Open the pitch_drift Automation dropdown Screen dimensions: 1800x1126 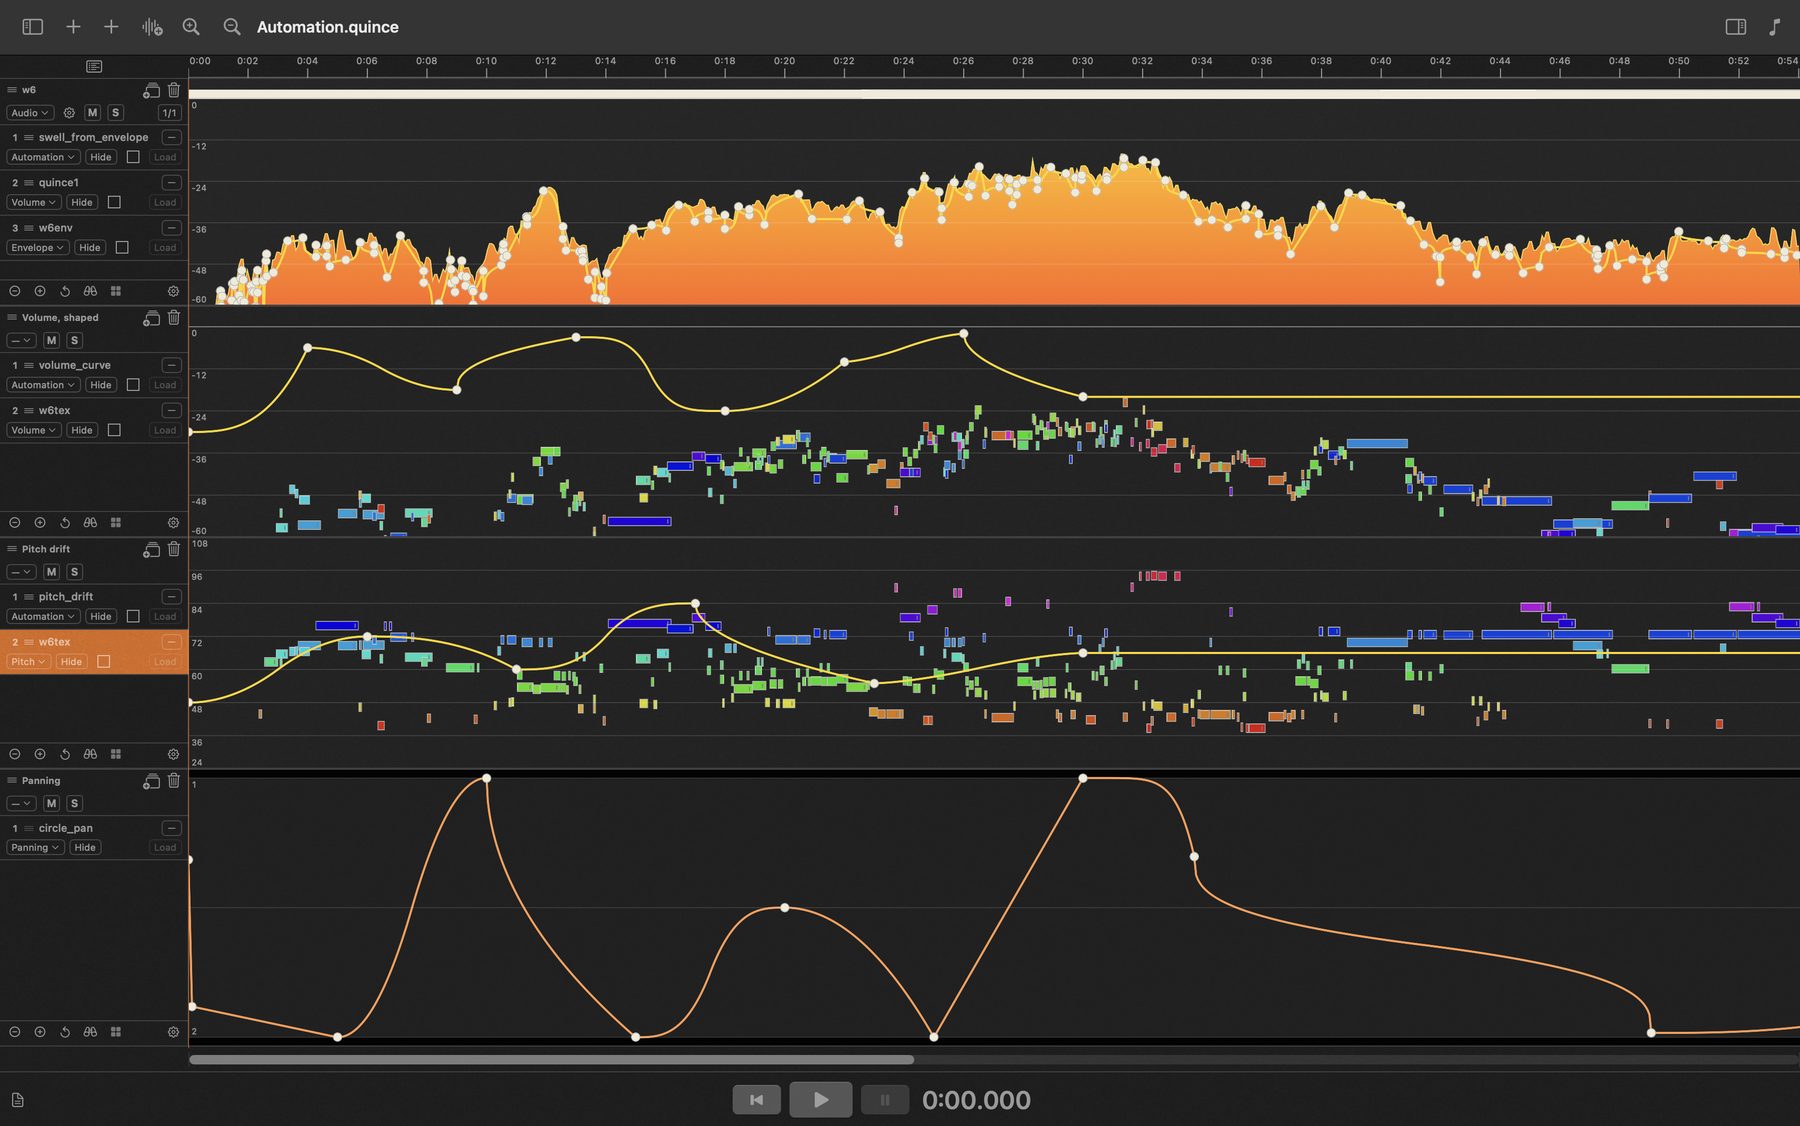click(x=43, y=616)
